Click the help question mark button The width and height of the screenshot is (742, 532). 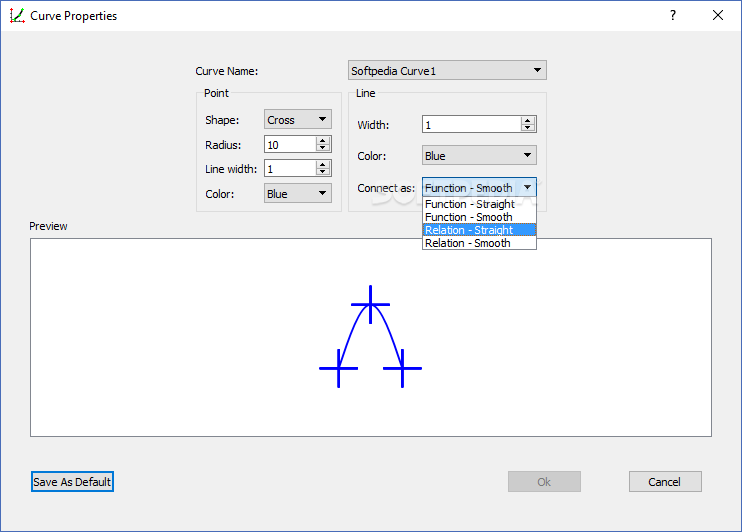coord(673,16)
